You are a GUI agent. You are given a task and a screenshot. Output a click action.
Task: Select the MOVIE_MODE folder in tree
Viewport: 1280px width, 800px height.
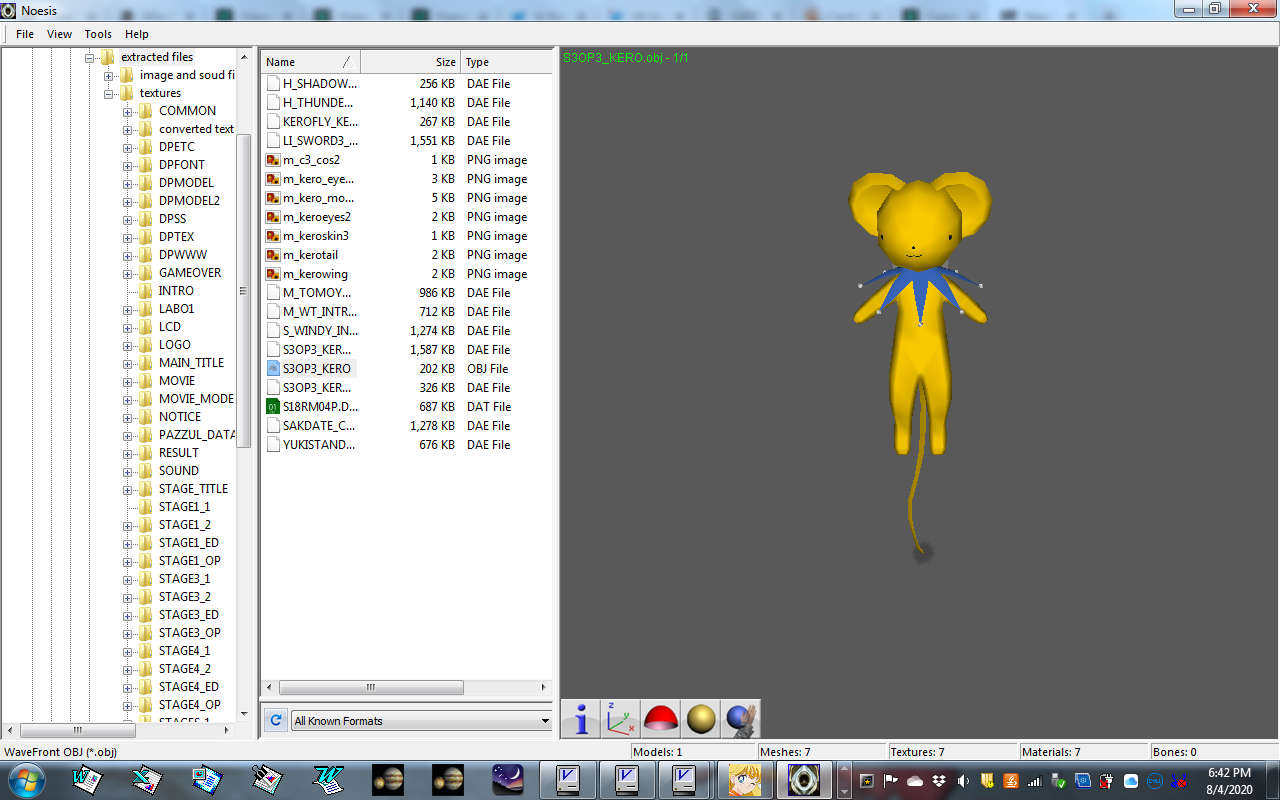pos(196,399)
